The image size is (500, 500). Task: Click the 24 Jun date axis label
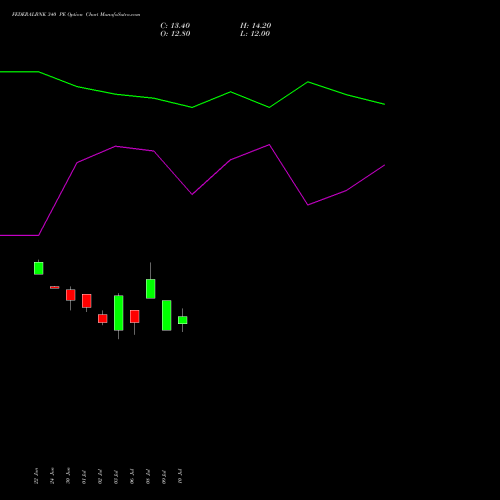point(52,476)
